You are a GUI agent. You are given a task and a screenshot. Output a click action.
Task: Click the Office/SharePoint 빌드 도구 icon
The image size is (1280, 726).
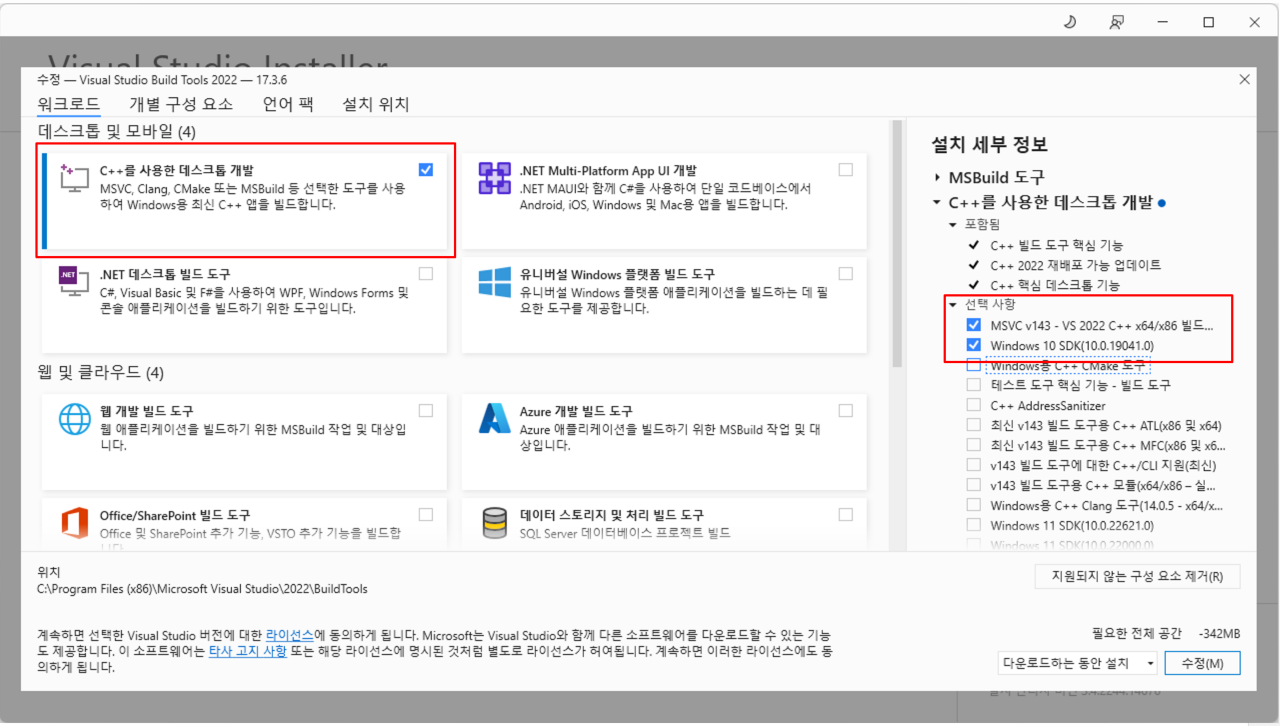76,522
